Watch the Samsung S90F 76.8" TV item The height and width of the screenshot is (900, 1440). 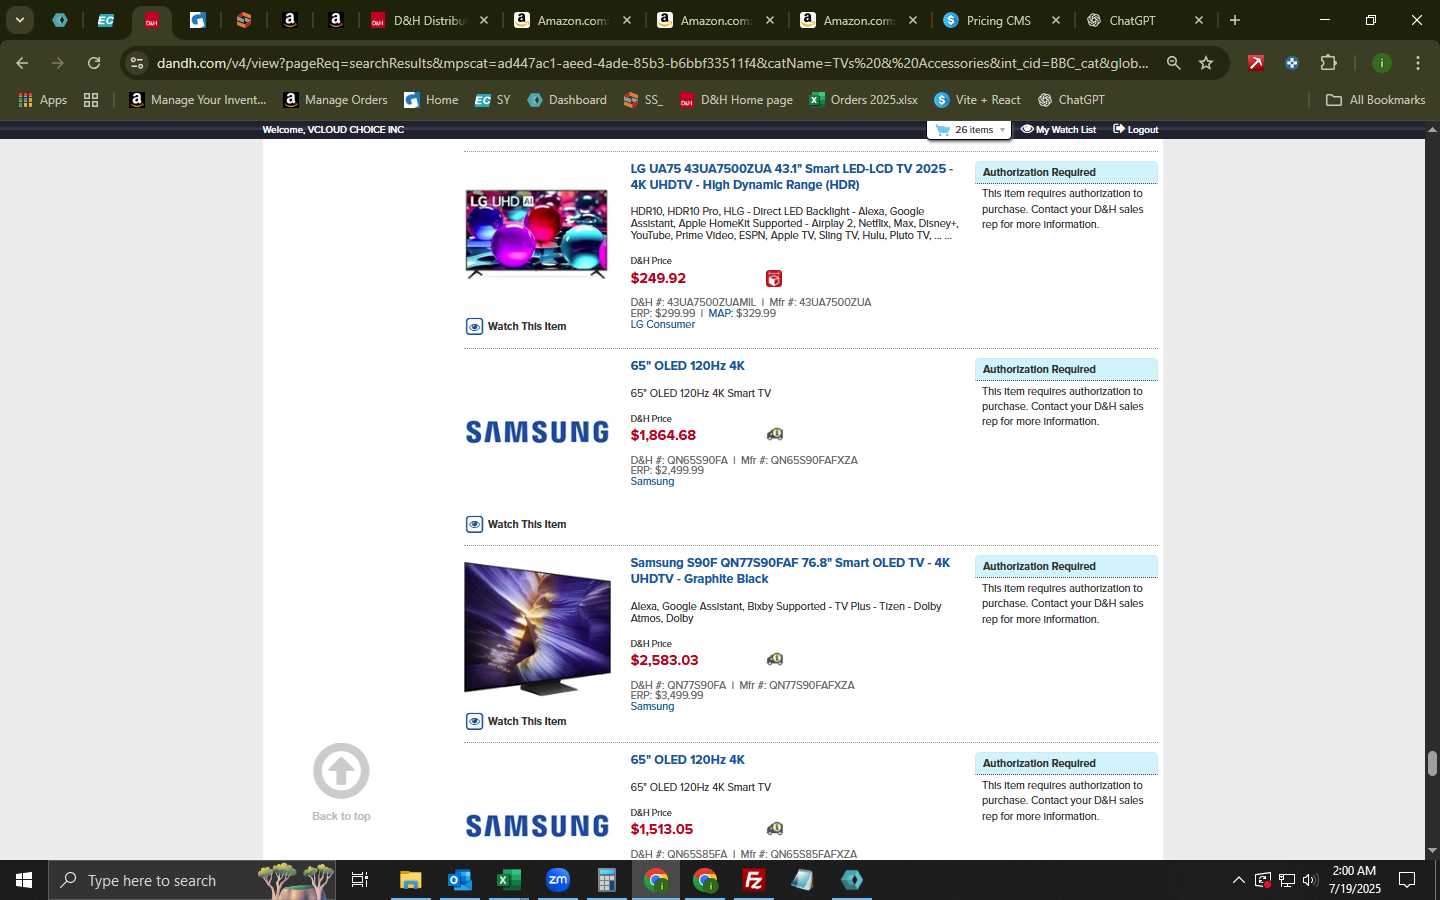click(x=516, y=721)
